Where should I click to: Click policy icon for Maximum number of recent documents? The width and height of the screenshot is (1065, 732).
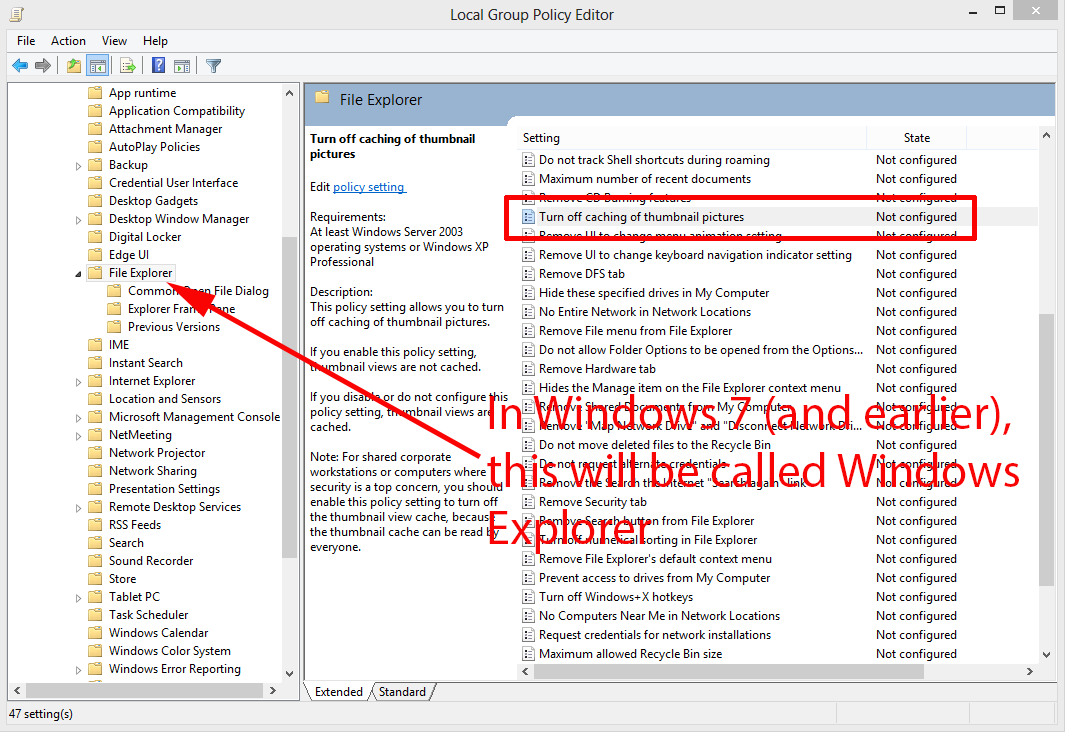pyautogui.click(x=528, y=179)
